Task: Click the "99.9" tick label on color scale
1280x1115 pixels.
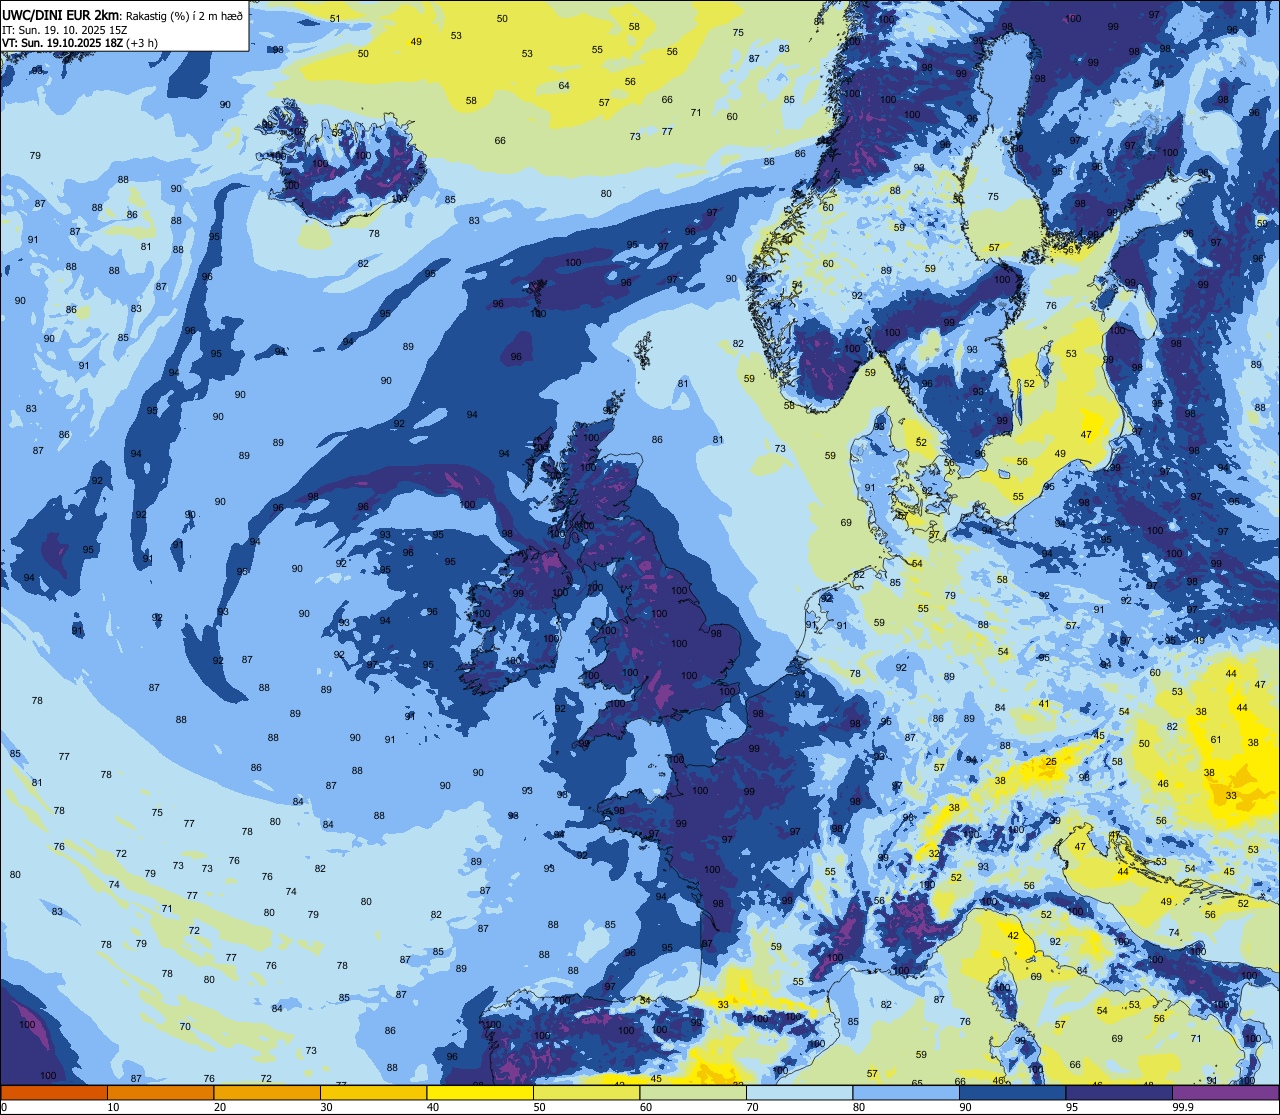Action: [x=1183, y=1107]
